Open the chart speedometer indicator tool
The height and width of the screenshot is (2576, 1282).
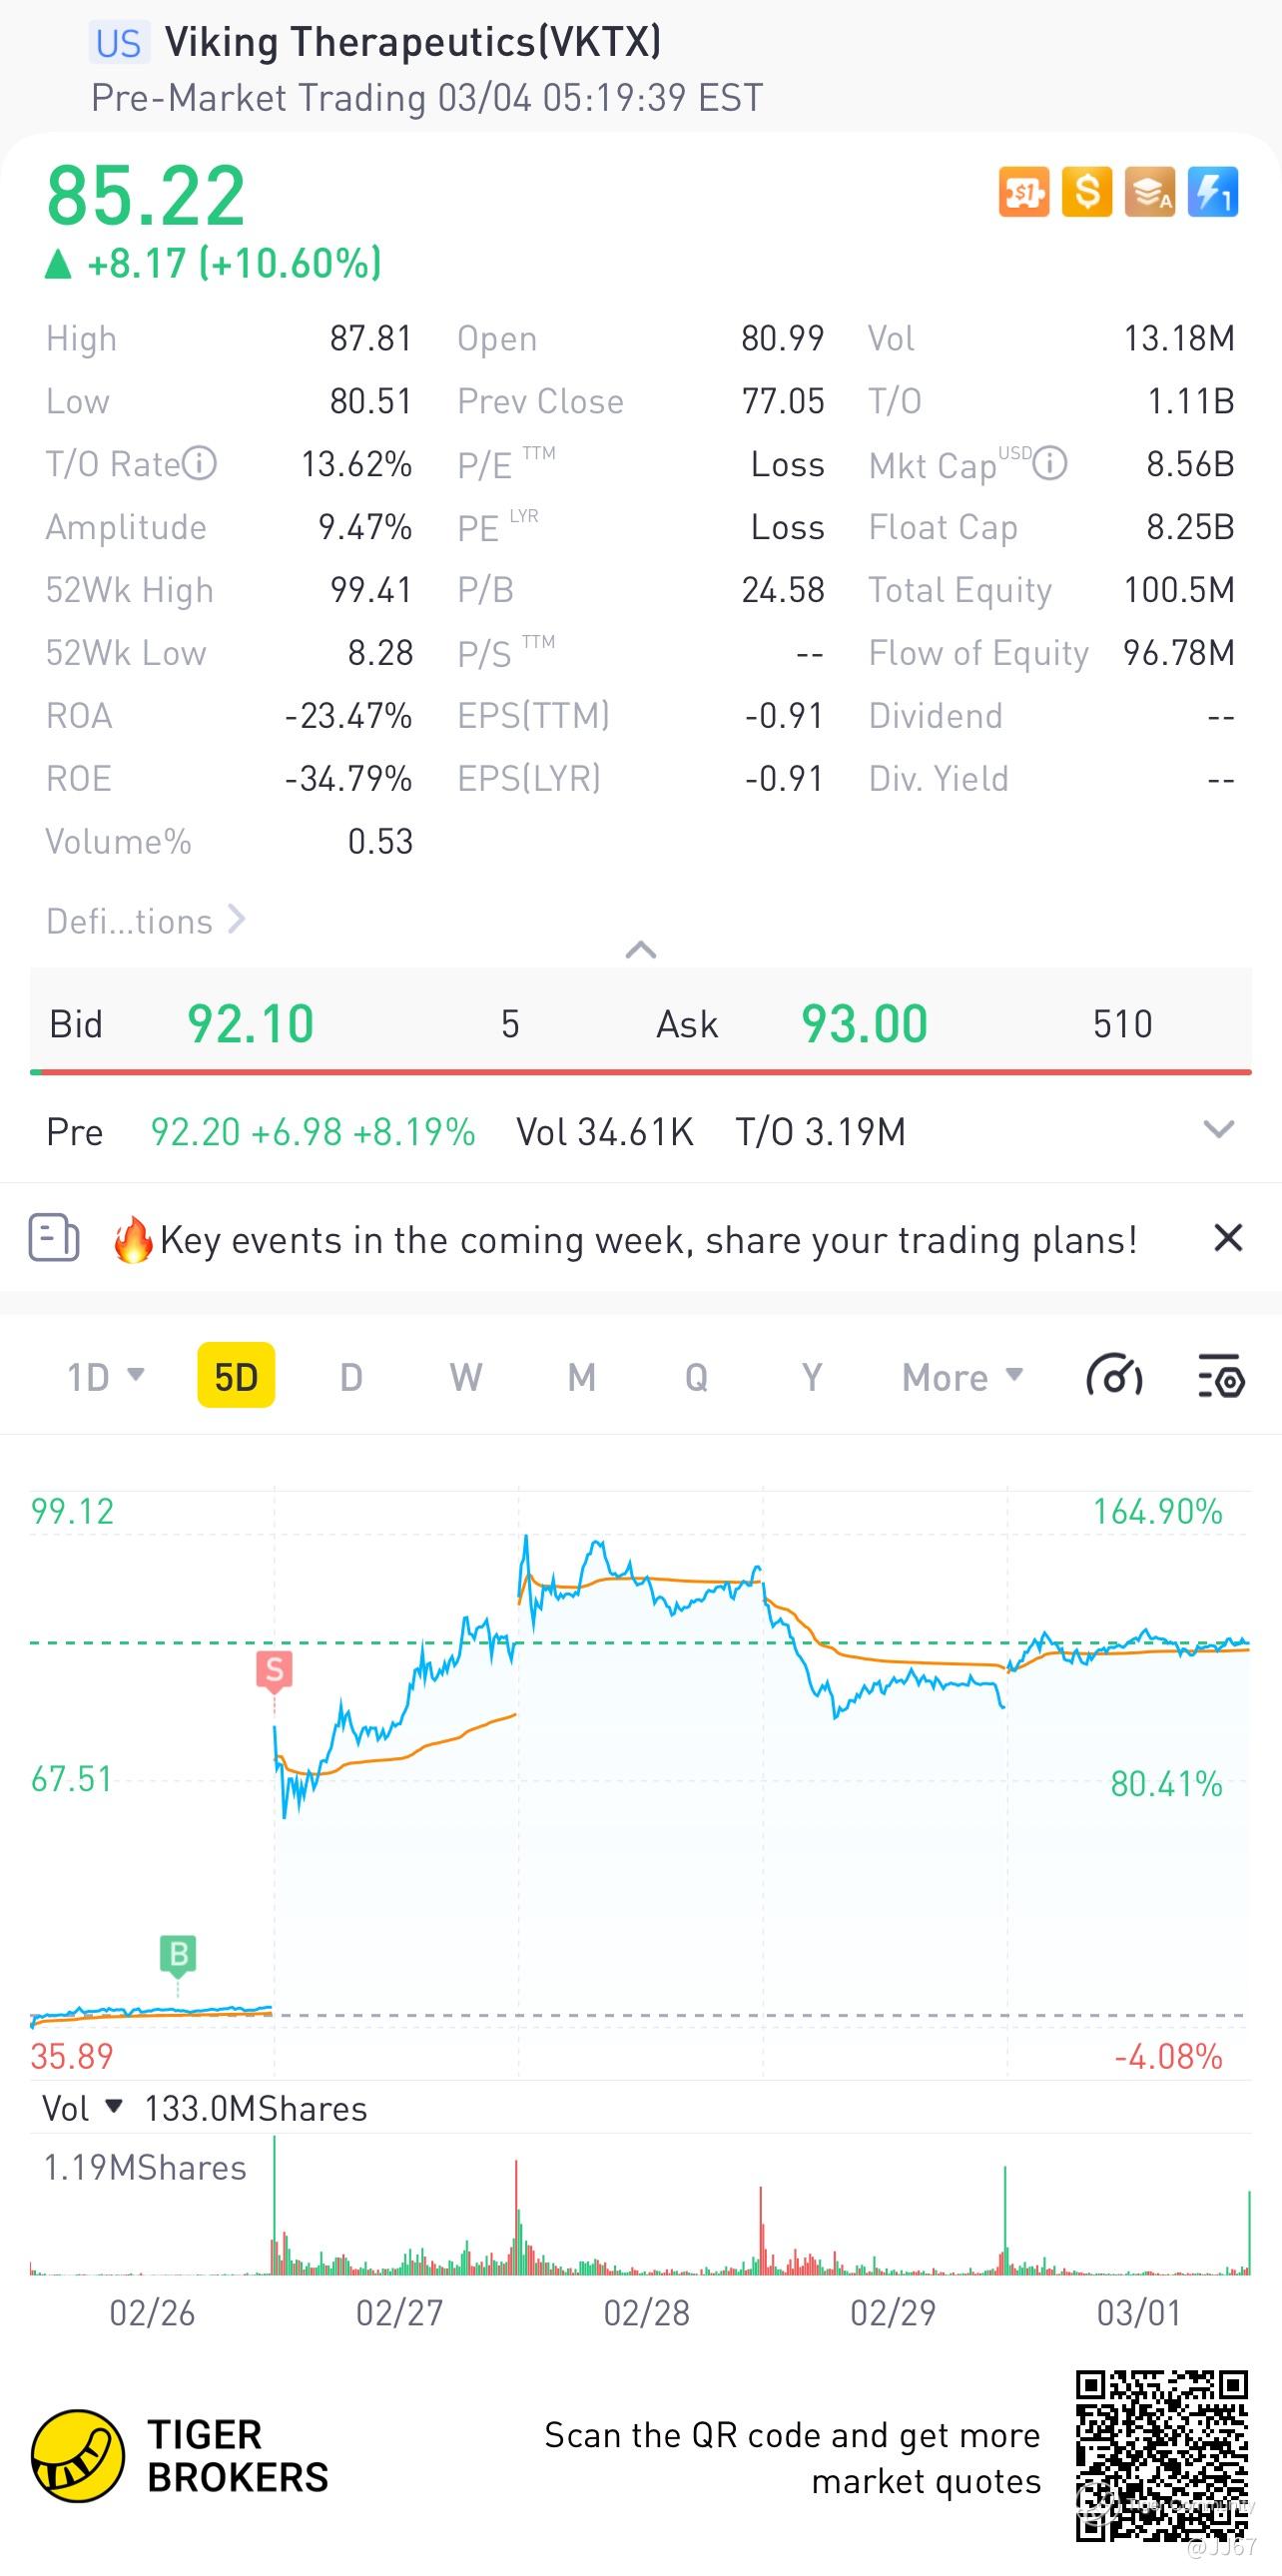tap(1114, 1377)
